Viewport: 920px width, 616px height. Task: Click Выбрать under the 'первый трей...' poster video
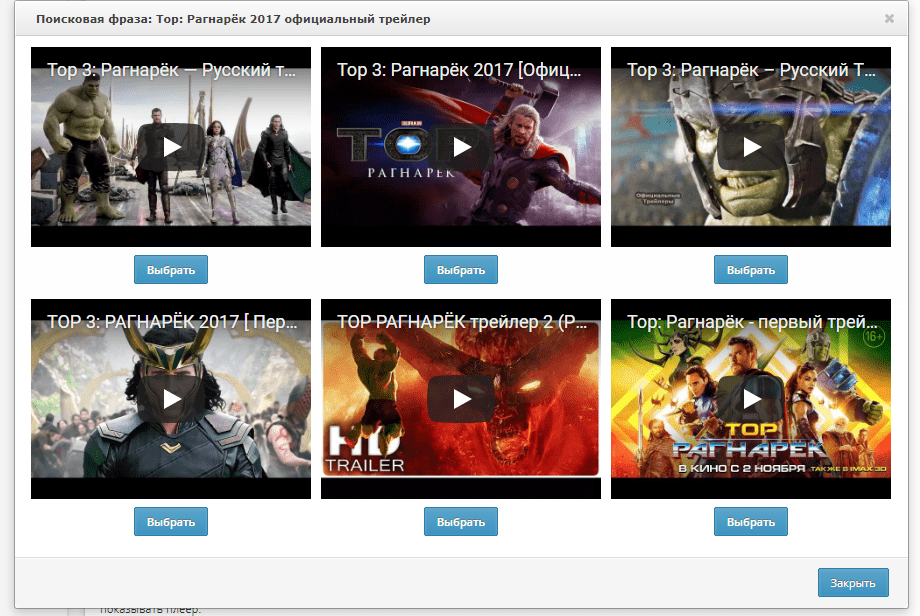pos(751,522)
